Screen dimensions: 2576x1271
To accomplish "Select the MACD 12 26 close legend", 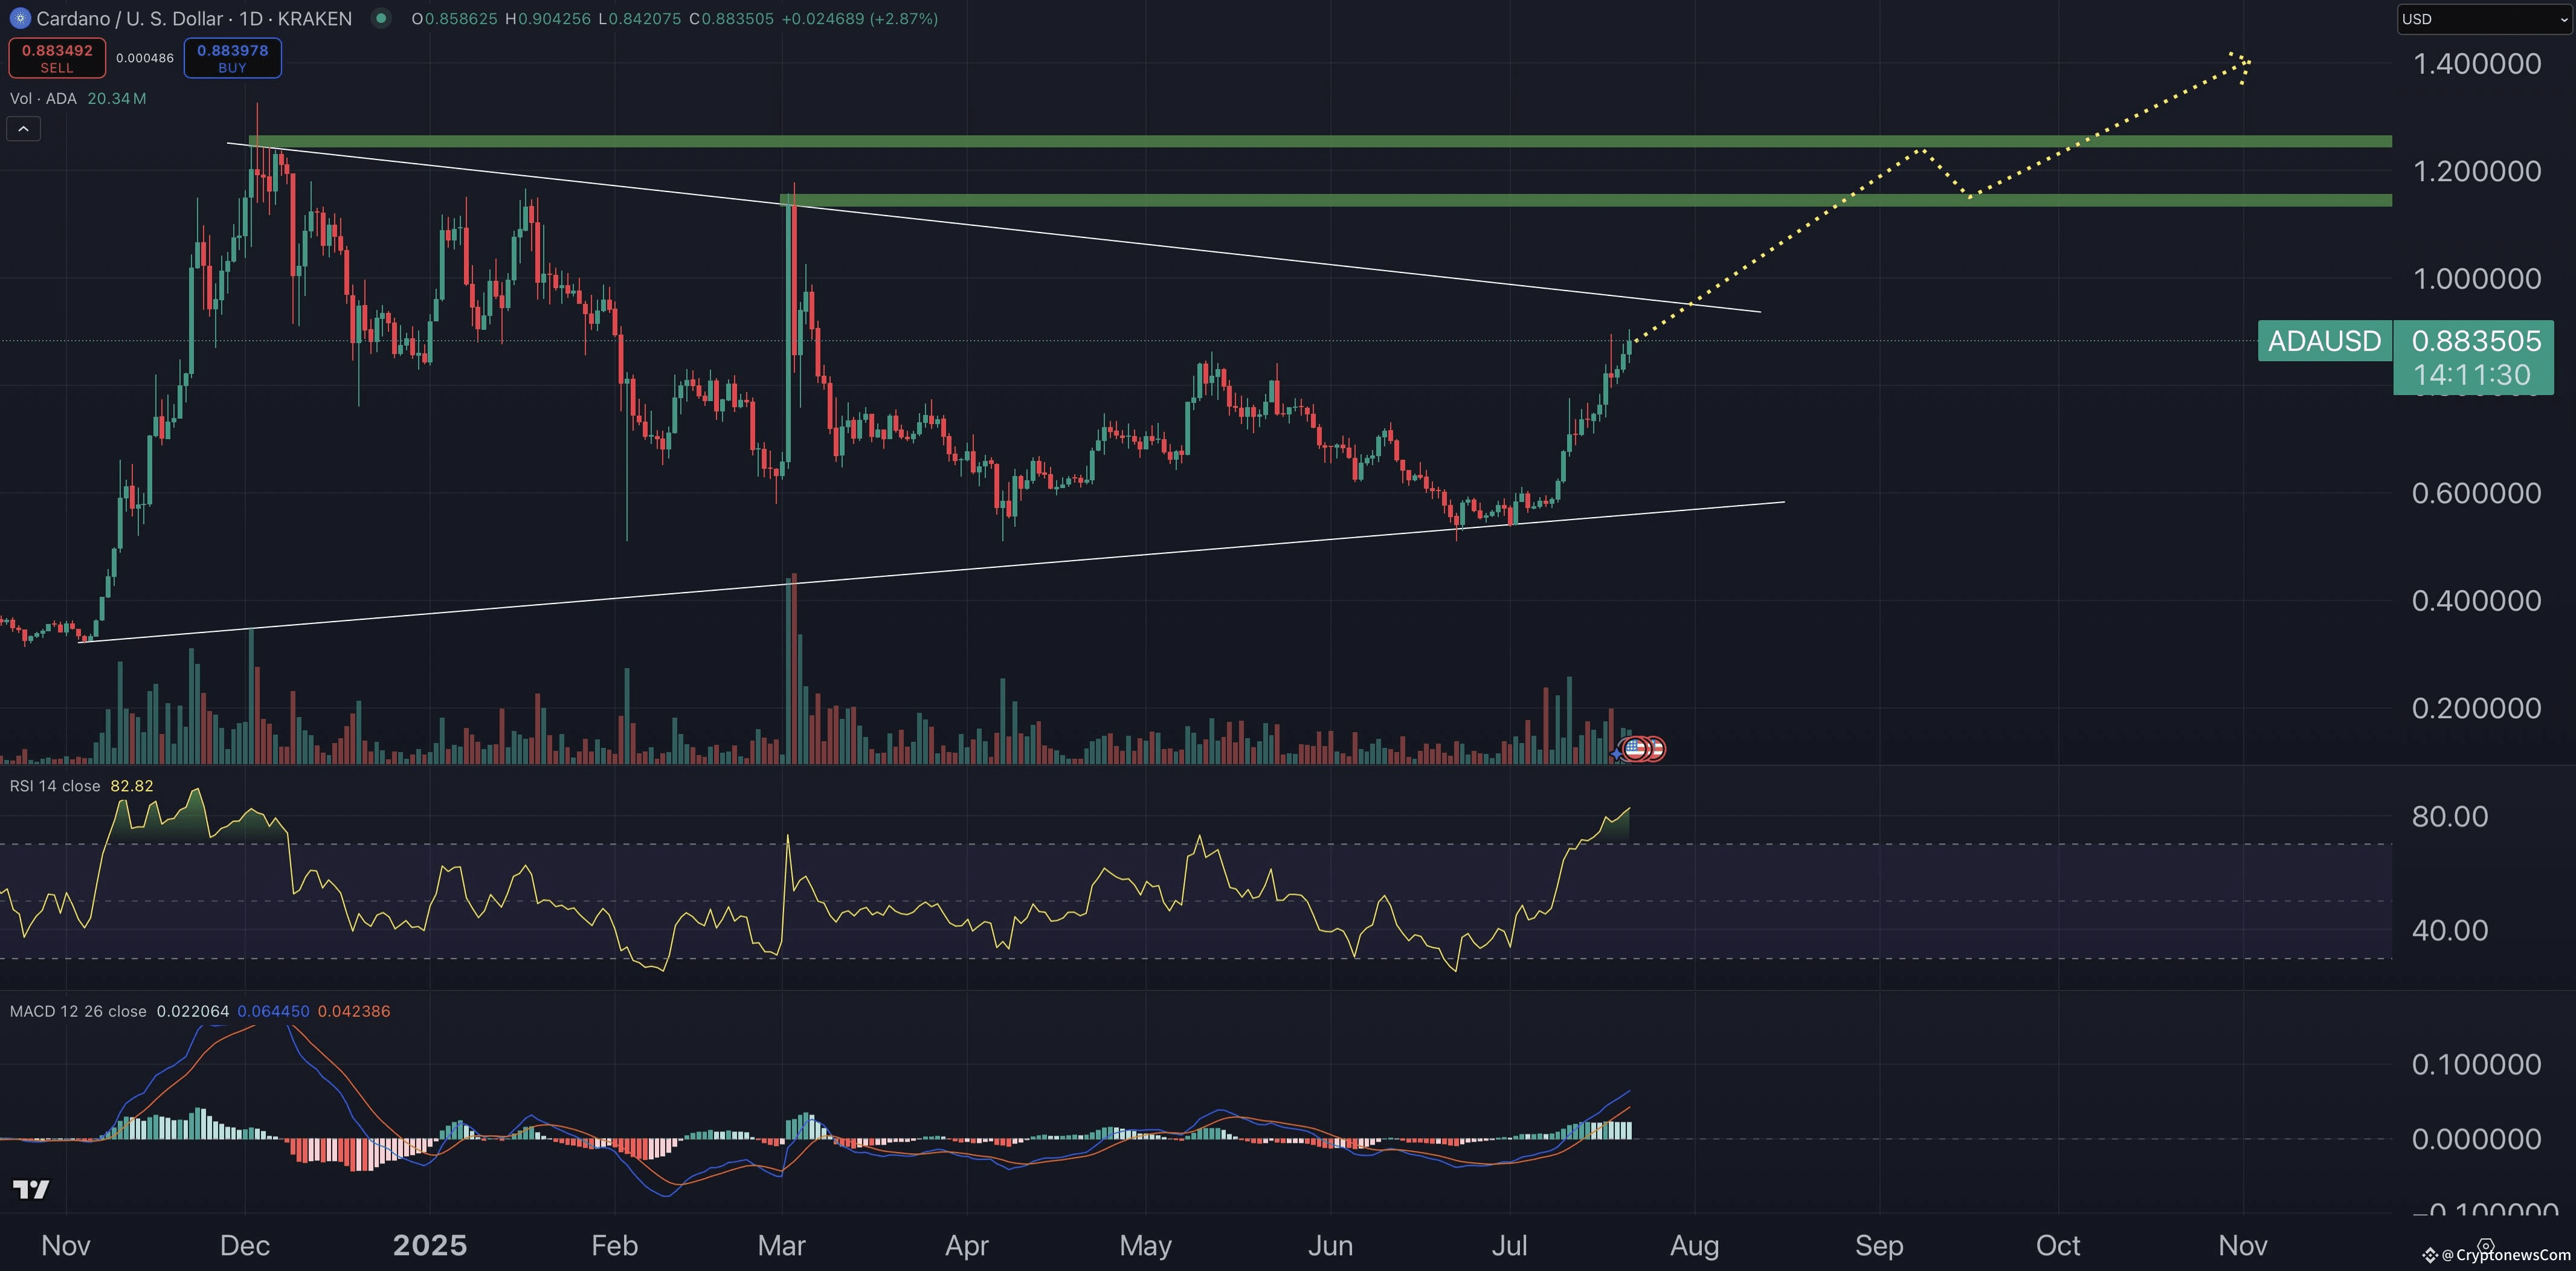I will [x=78, y=1011].
